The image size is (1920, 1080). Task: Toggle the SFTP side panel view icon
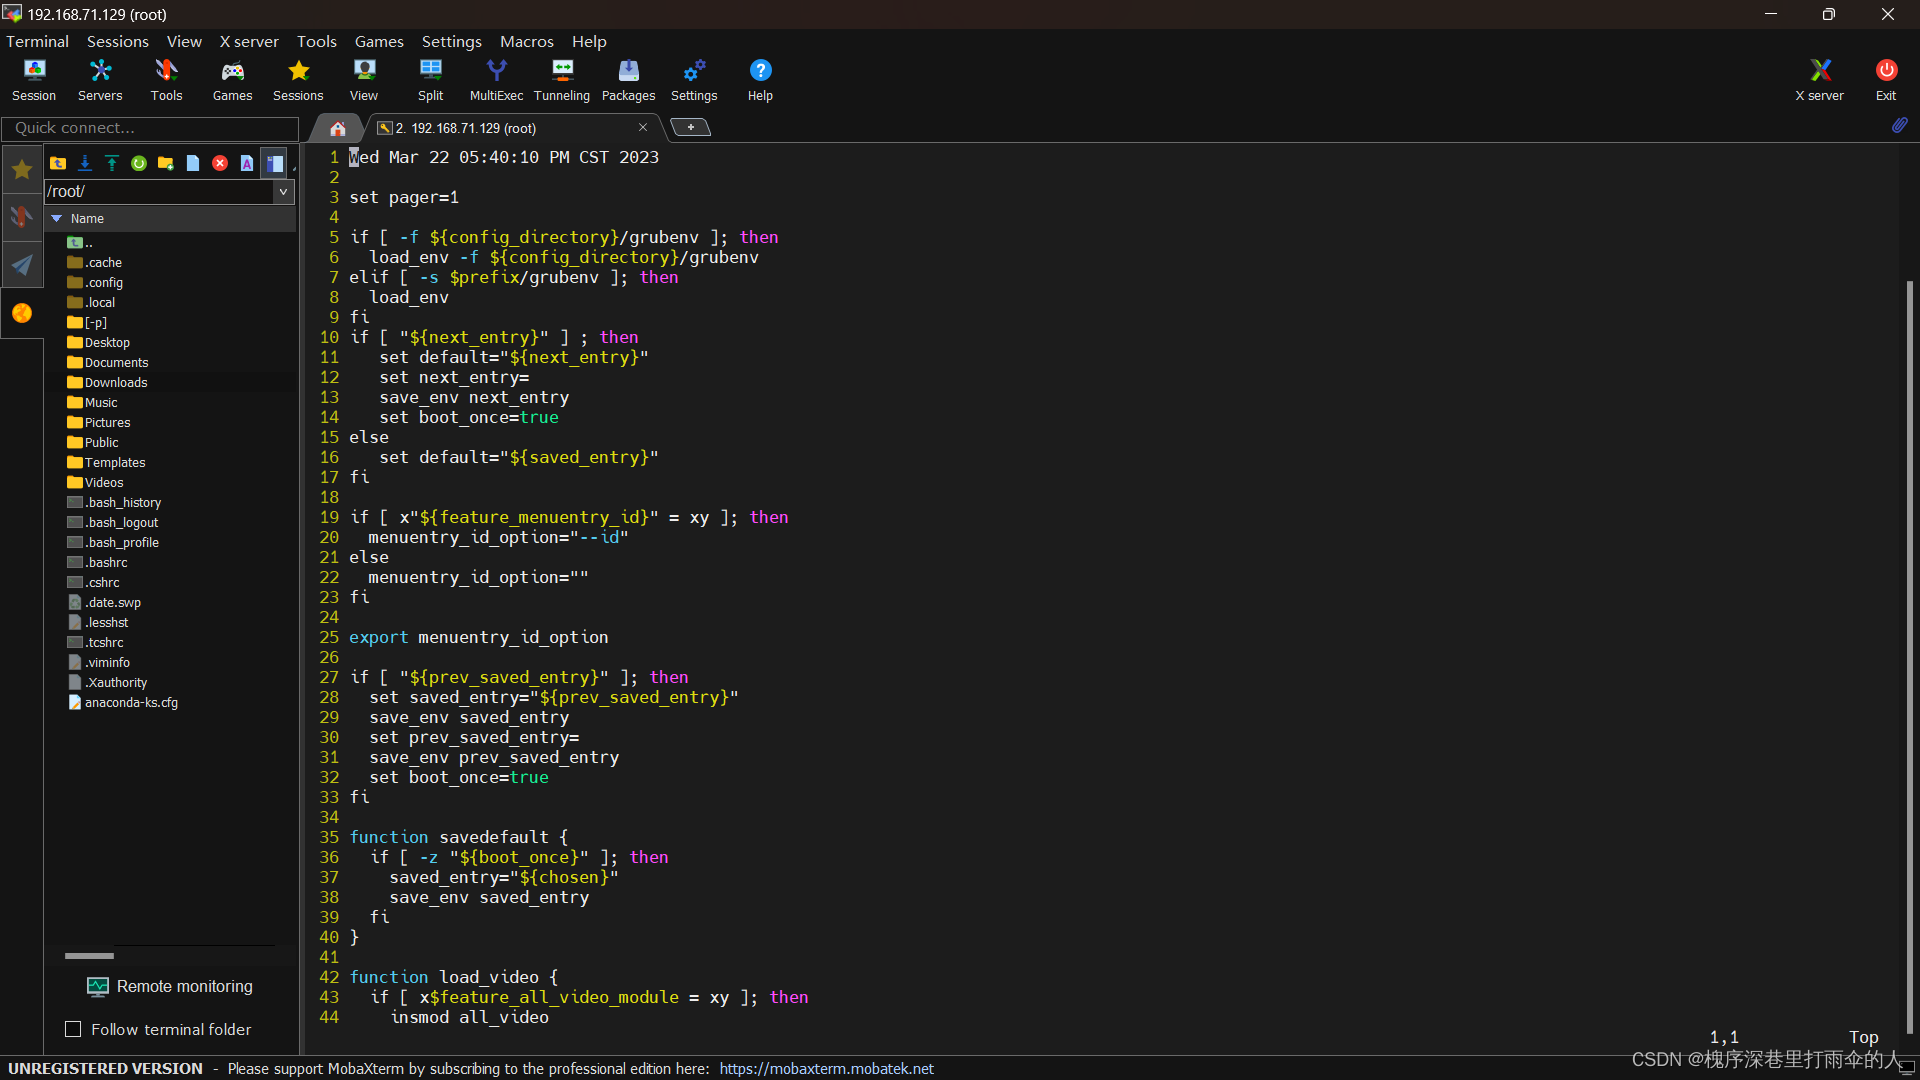tap(274, 163)
